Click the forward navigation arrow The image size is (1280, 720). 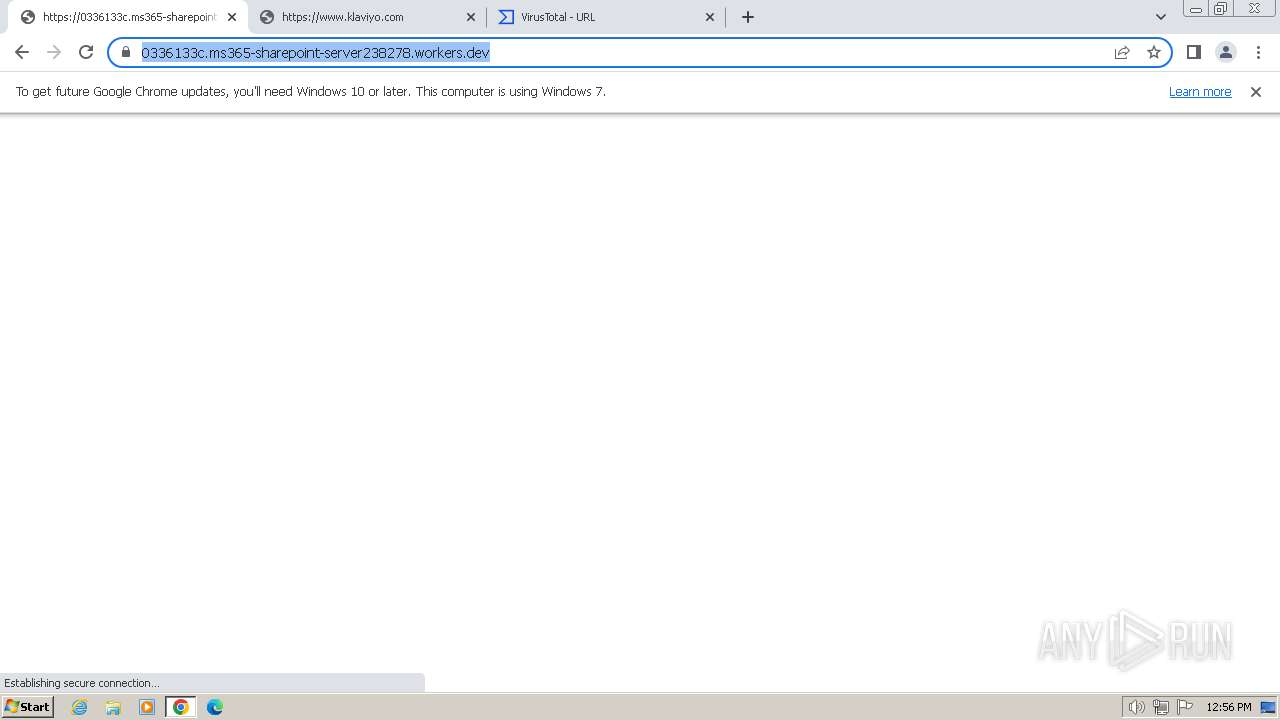[54, 52]
